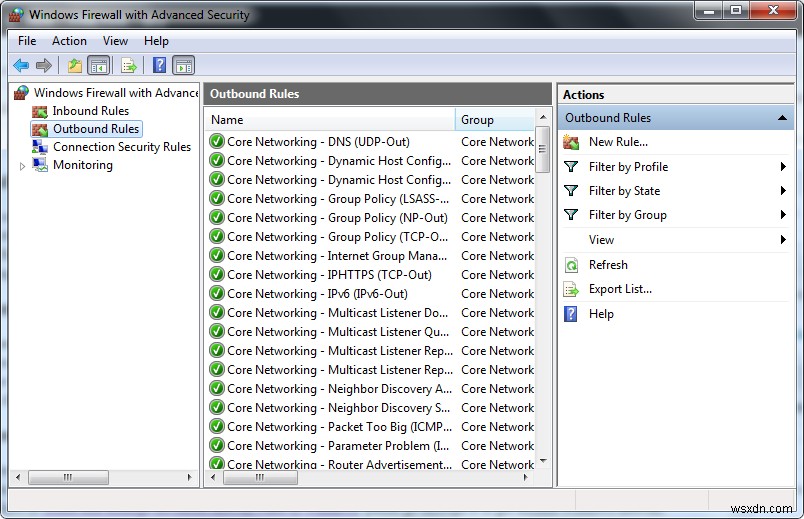Click green check icon of IPHTTPS (TCP-Out) rule

[217, 274]
